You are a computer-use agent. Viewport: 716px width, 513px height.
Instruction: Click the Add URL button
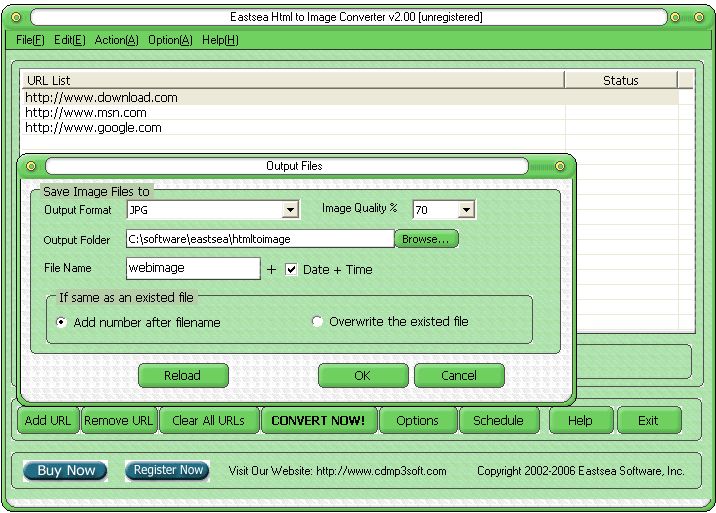pos(48,420)
